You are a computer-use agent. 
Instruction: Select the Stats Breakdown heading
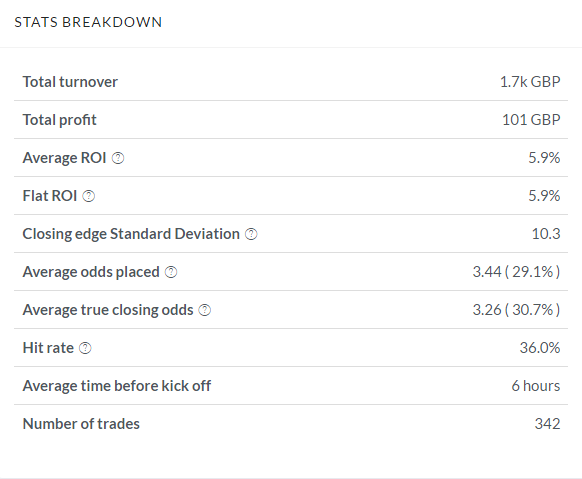pyautogui.click(x=88, y=22)
